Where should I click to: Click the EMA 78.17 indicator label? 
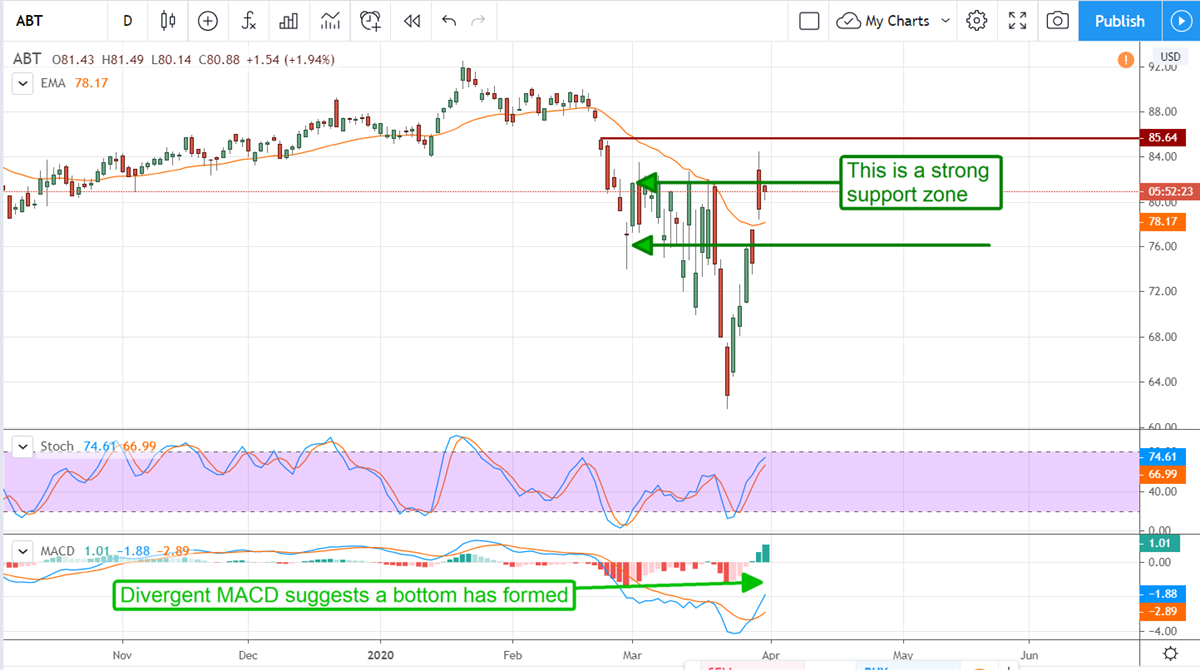74,84
